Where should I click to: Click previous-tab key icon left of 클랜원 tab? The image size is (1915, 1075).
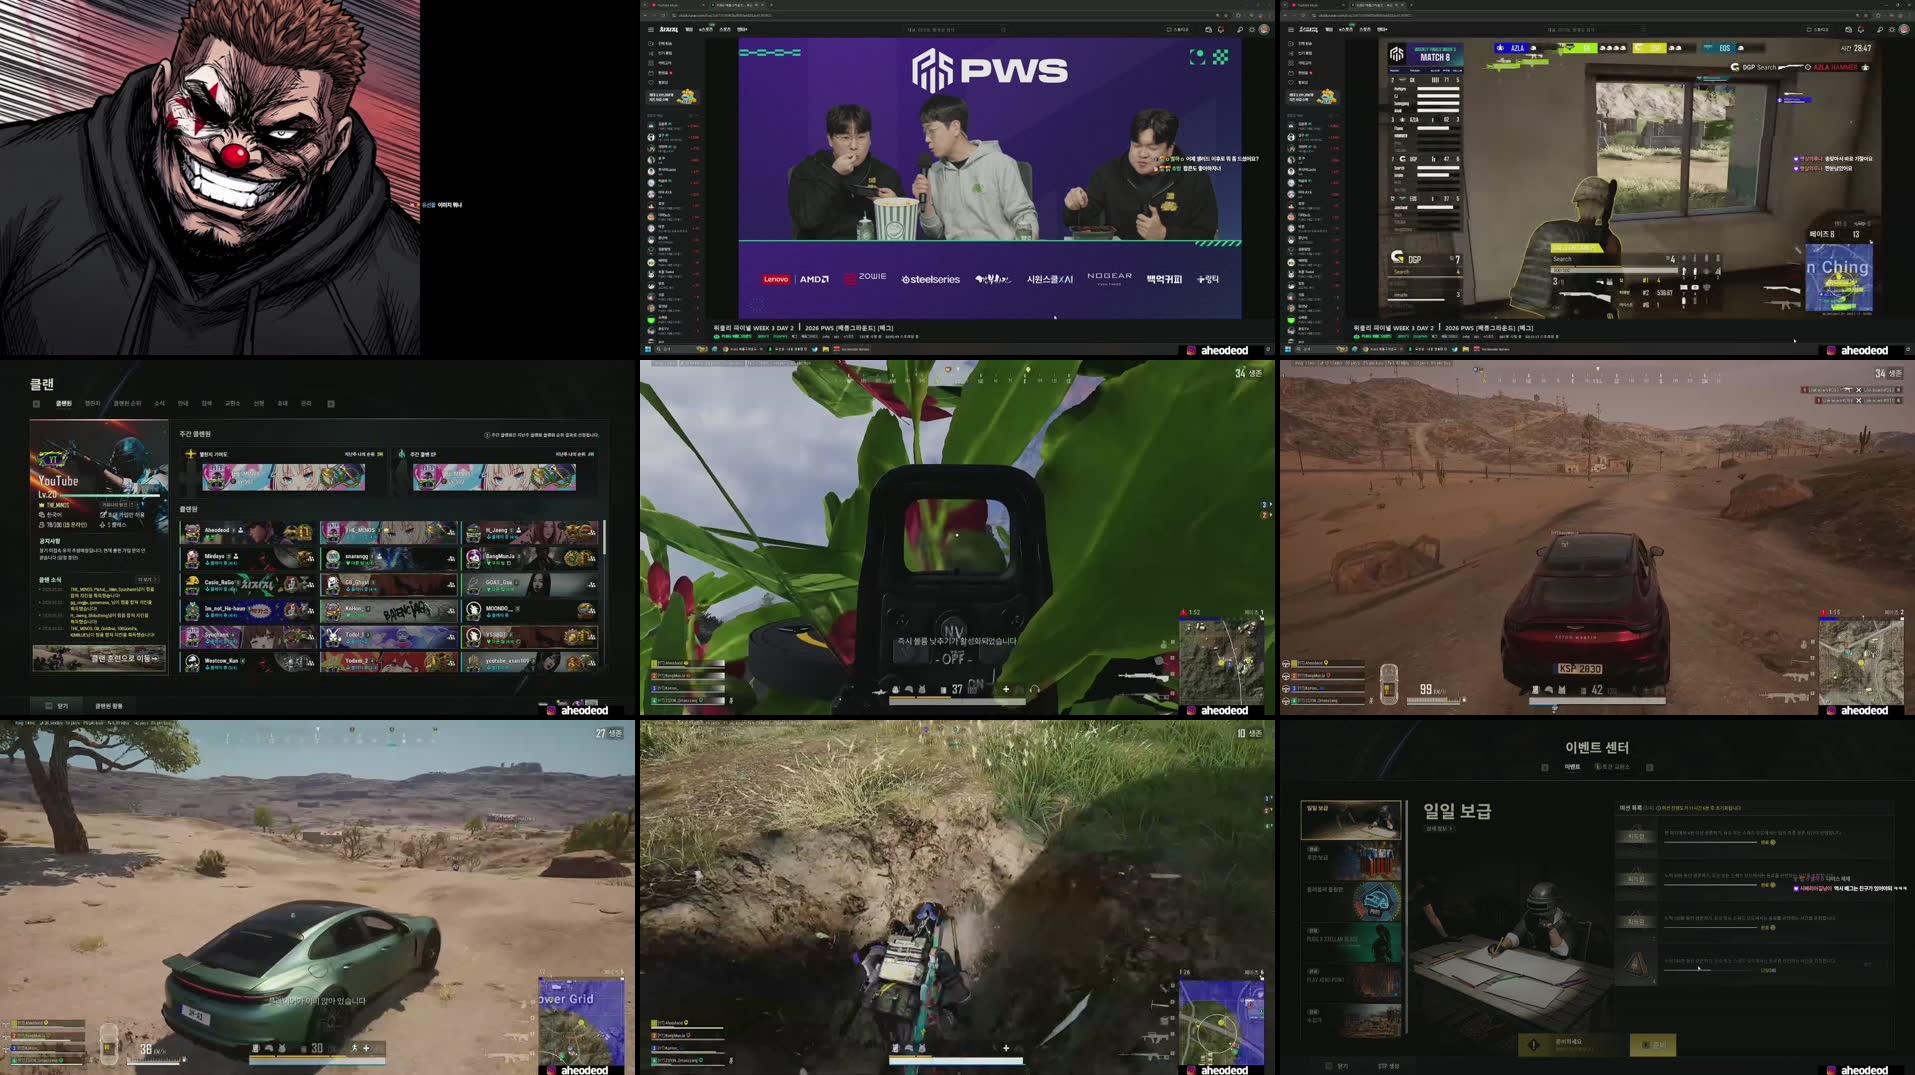coord(36,404)
